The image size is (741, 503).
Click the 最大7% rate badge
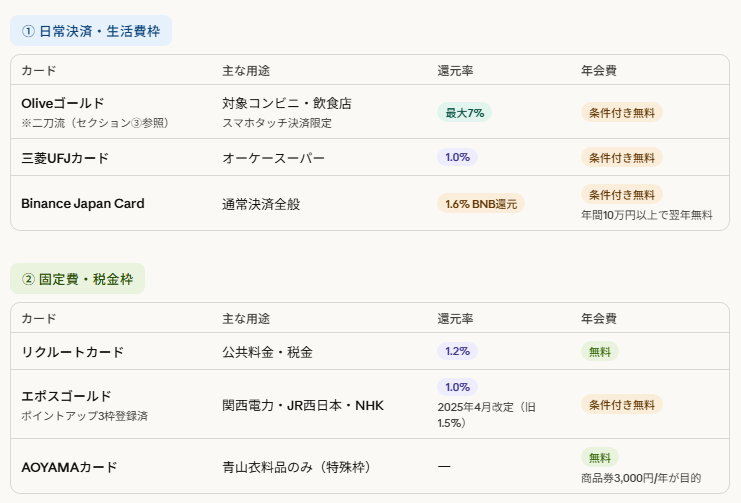point(464,112)
